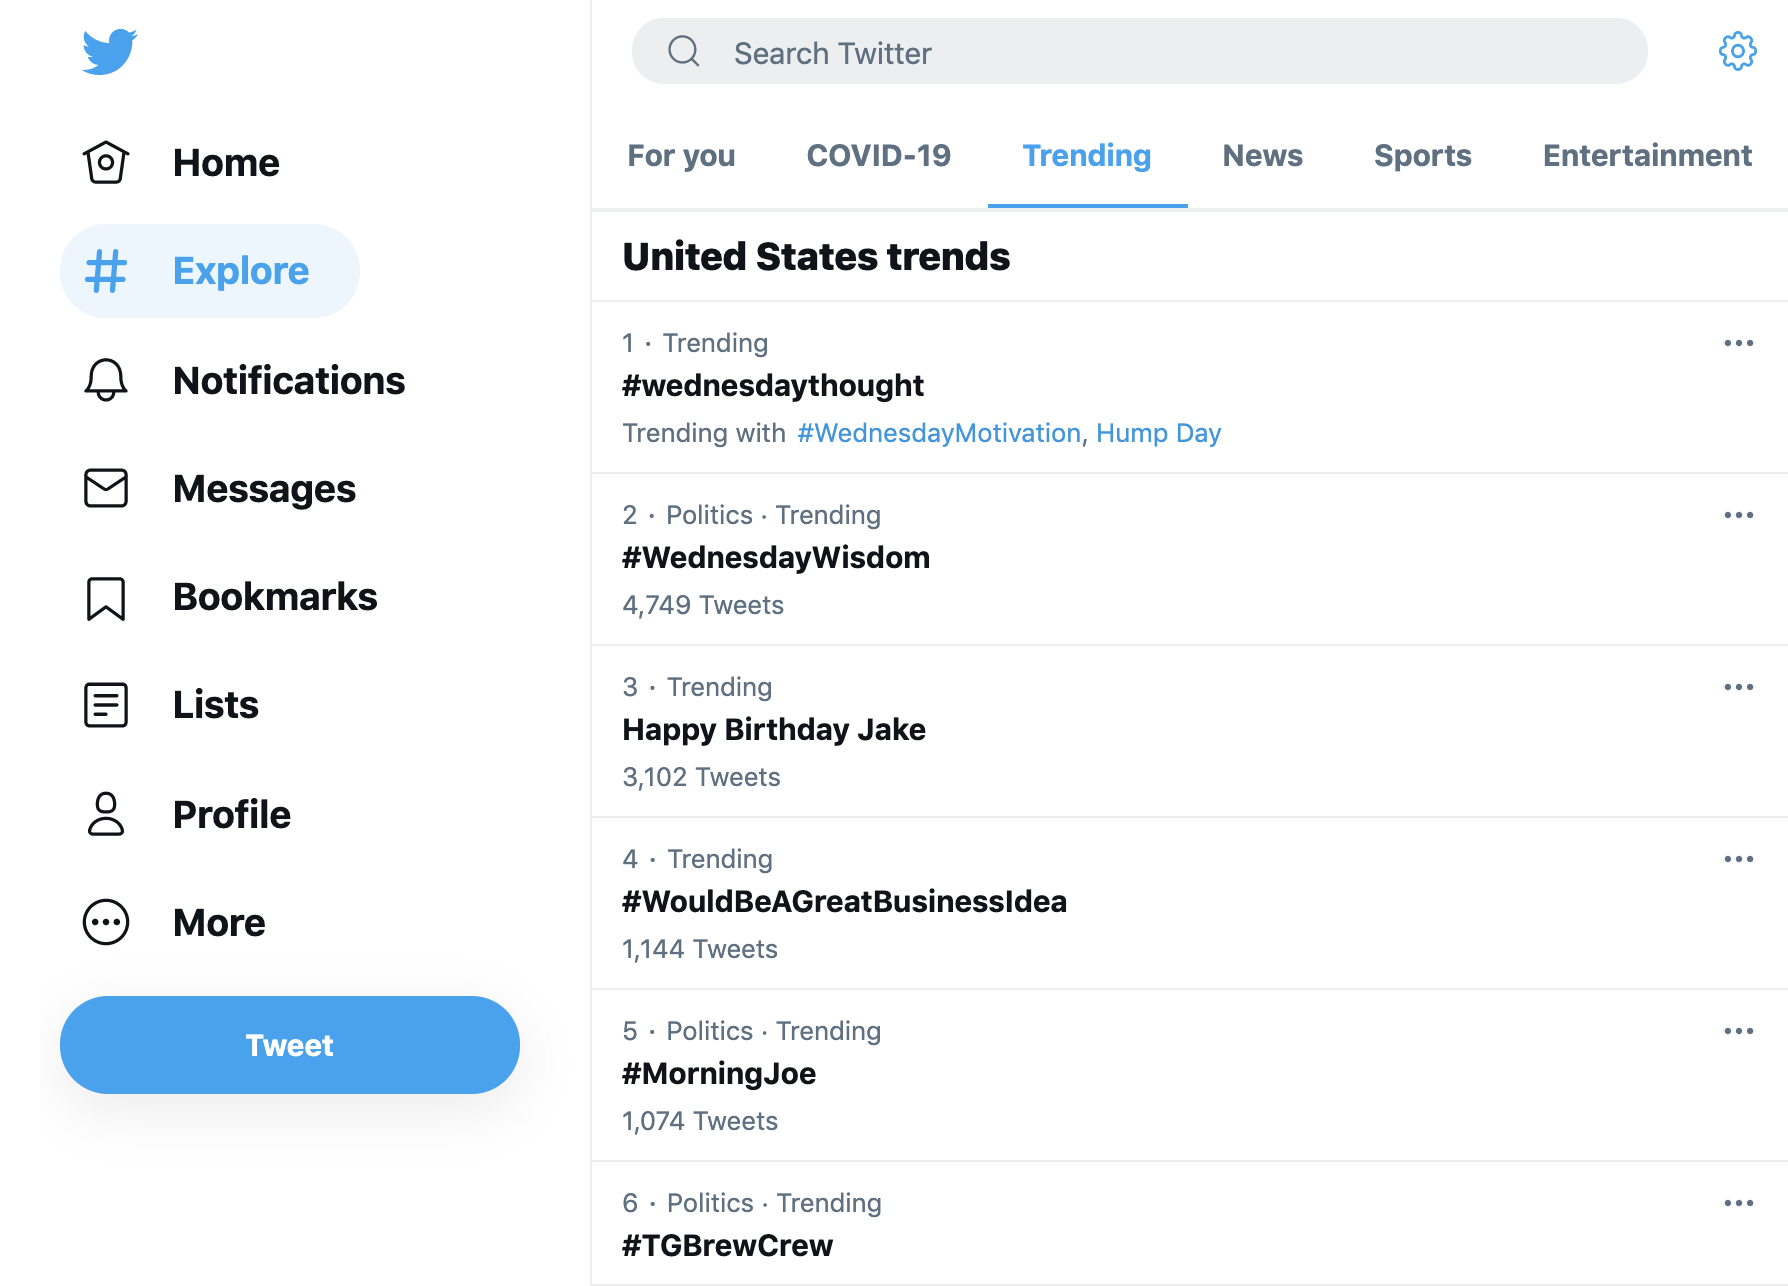Switch to the News tab
Screen dimensions: 1788x1286
click(1262, 156)
